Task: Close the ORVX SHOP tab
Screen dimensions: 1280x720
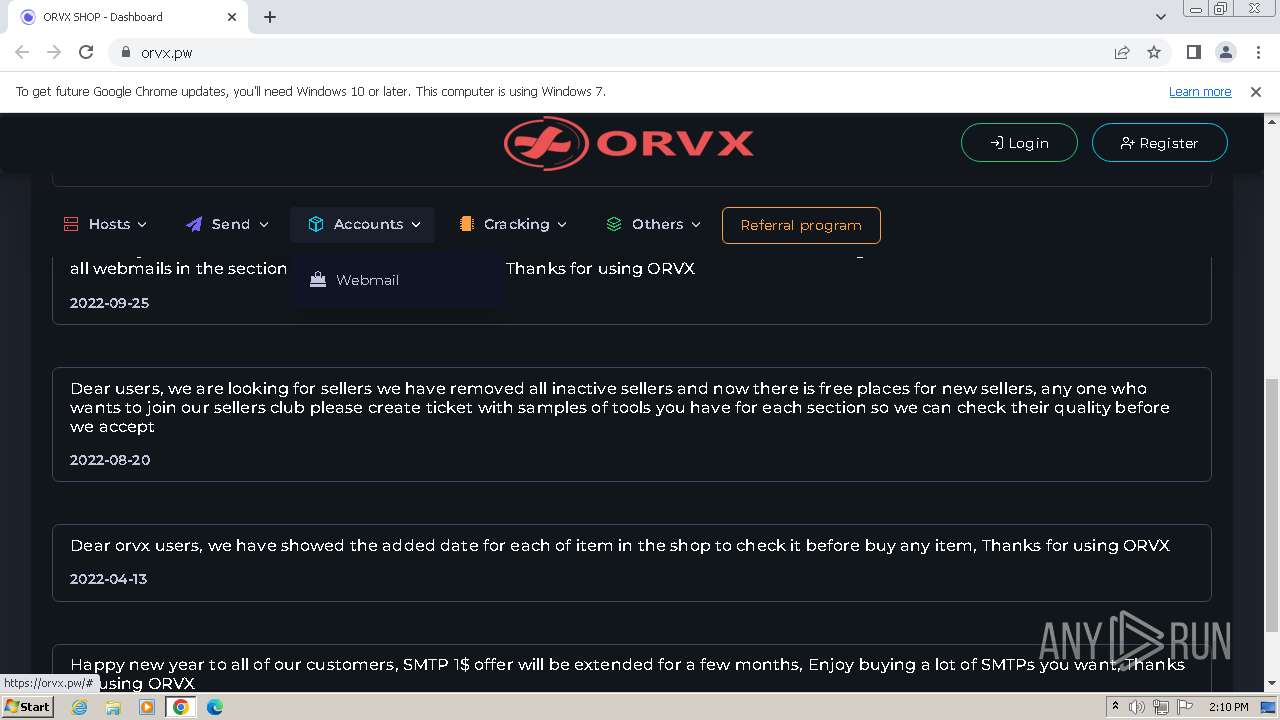Action: (x=232, y=17)
